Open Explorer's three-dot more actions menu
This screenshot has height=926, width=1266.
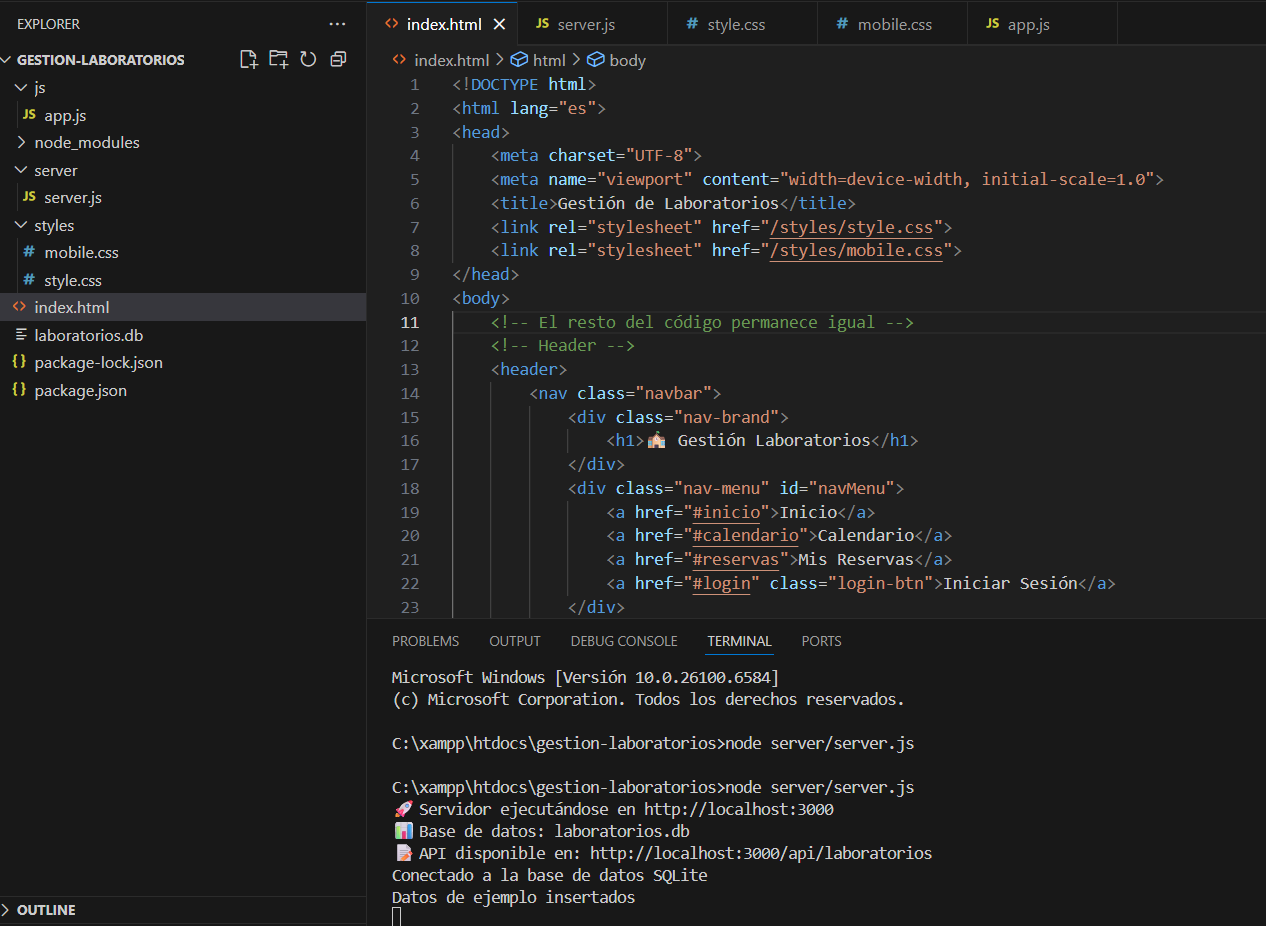point(338,24)
